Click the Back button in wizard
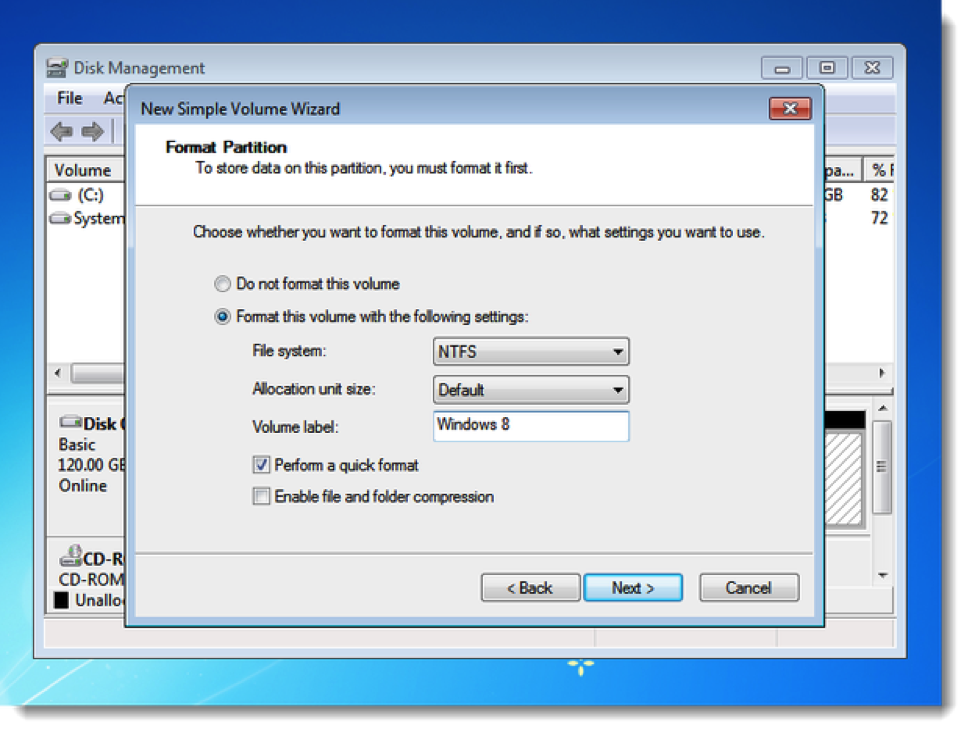969x733 pixels. [530, 588]
